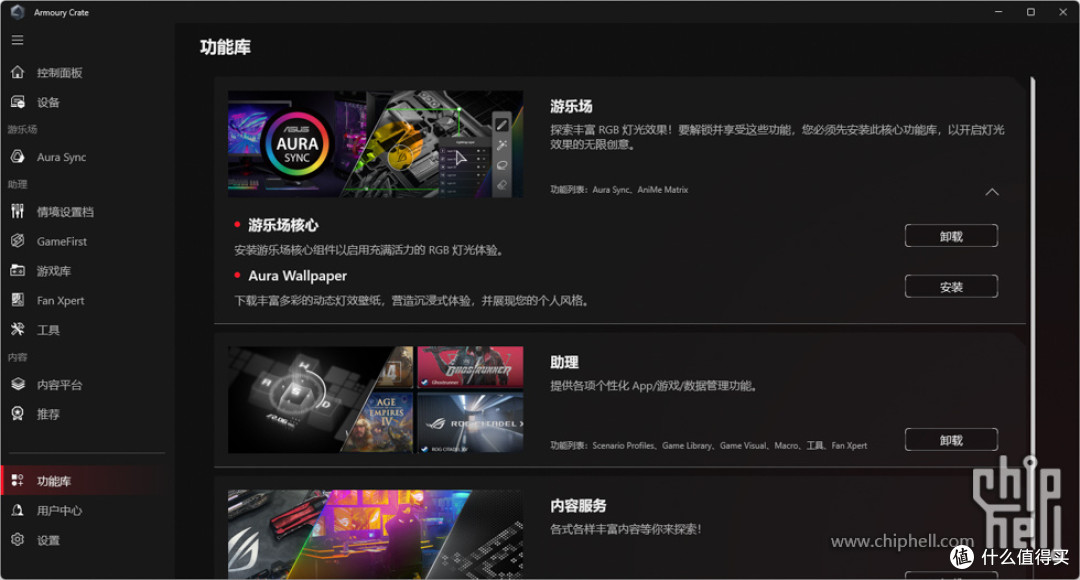Select 工具 label in sidebar
The width and height of the screenshot is (1080, 580).
[x=48, y=330]
